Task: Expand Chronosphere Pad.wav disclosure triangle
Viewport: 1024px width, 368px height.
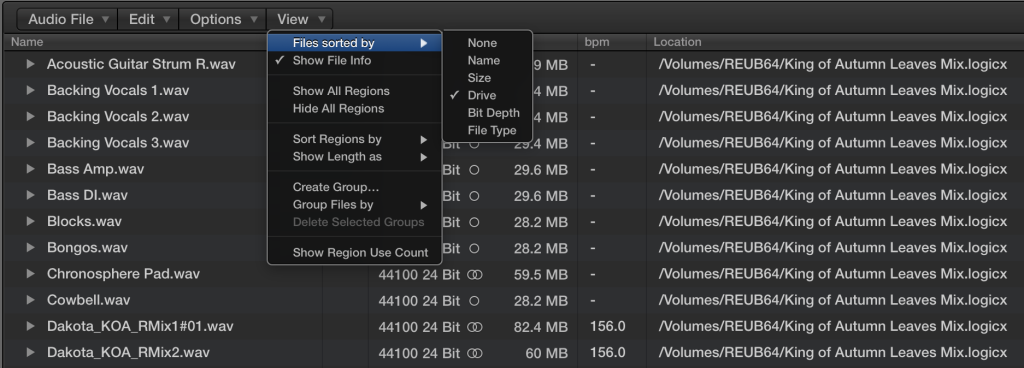Action: 30,273
